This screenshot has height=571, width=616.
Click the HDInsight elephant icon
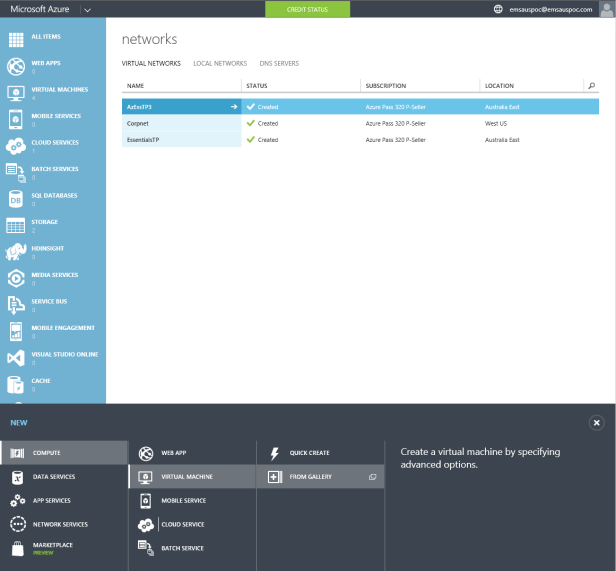click(x=16, y=252)
